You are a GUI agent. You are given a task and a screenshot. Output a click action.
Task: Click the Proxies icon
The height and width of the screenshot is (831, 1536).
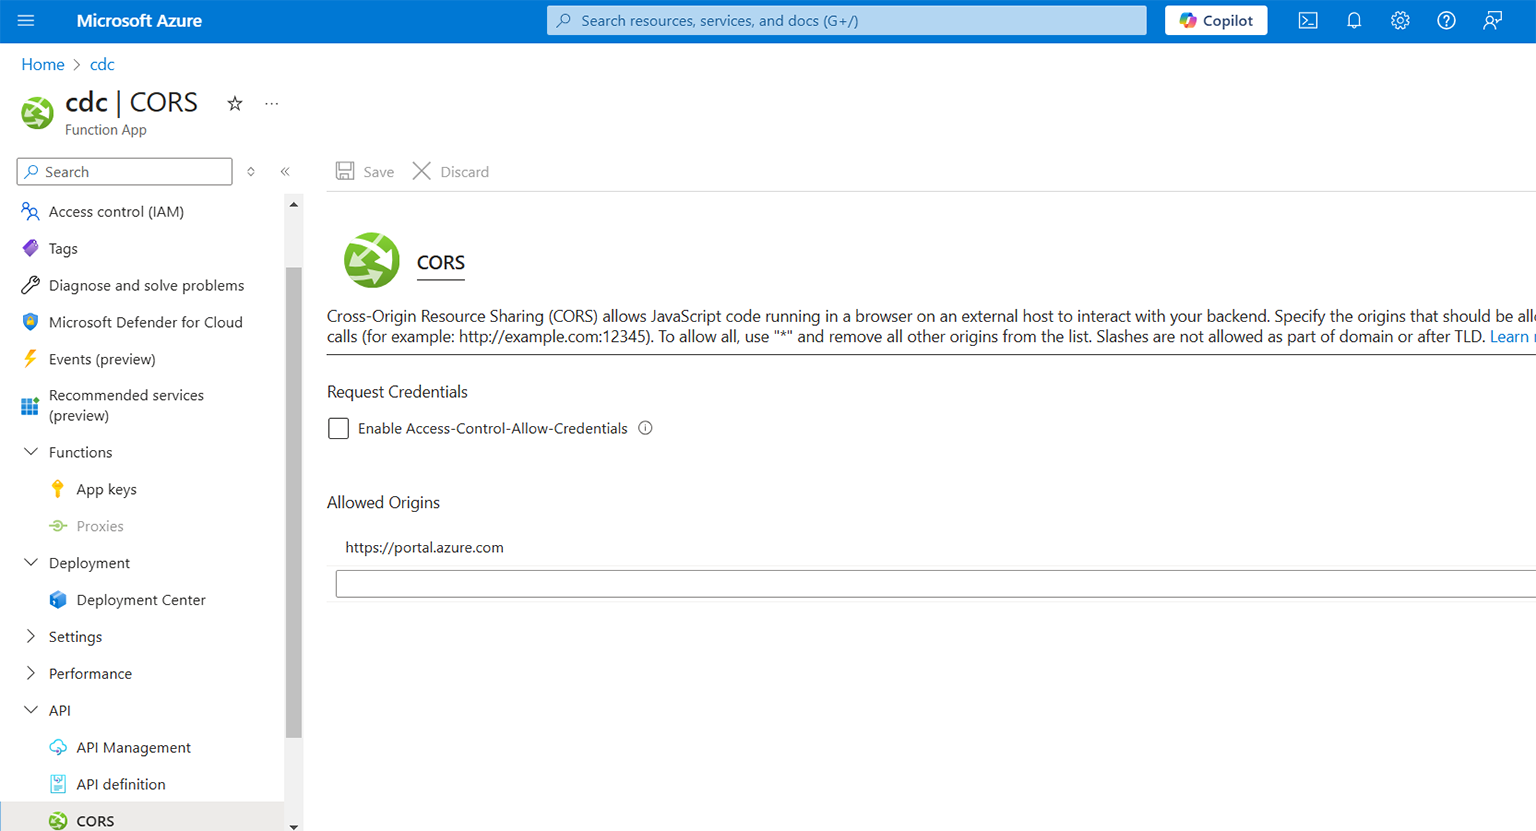58,526
